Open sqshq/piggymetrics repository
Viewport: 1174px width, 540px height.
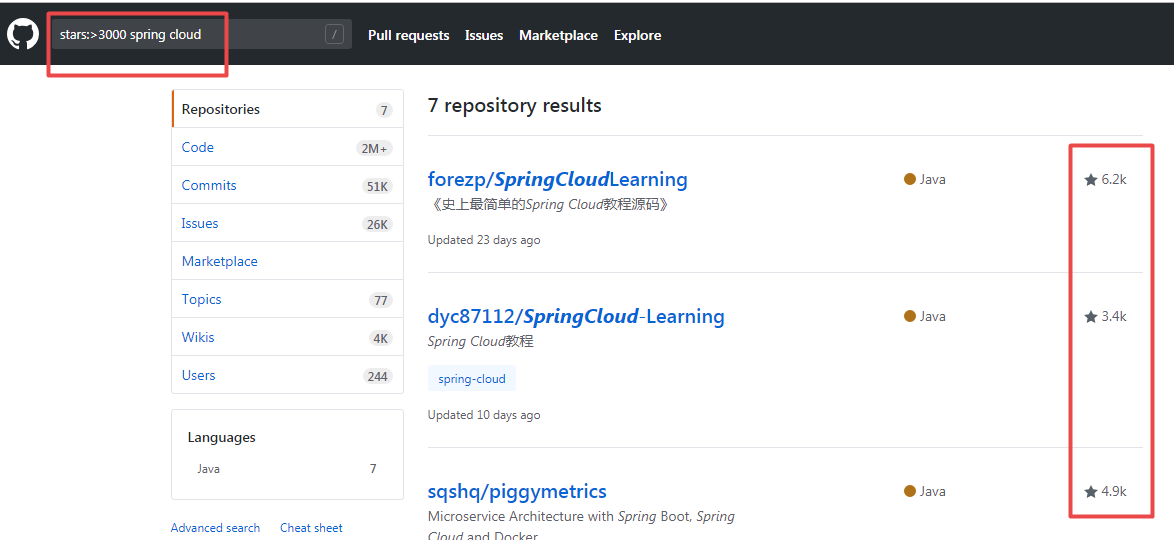[517, 492]
